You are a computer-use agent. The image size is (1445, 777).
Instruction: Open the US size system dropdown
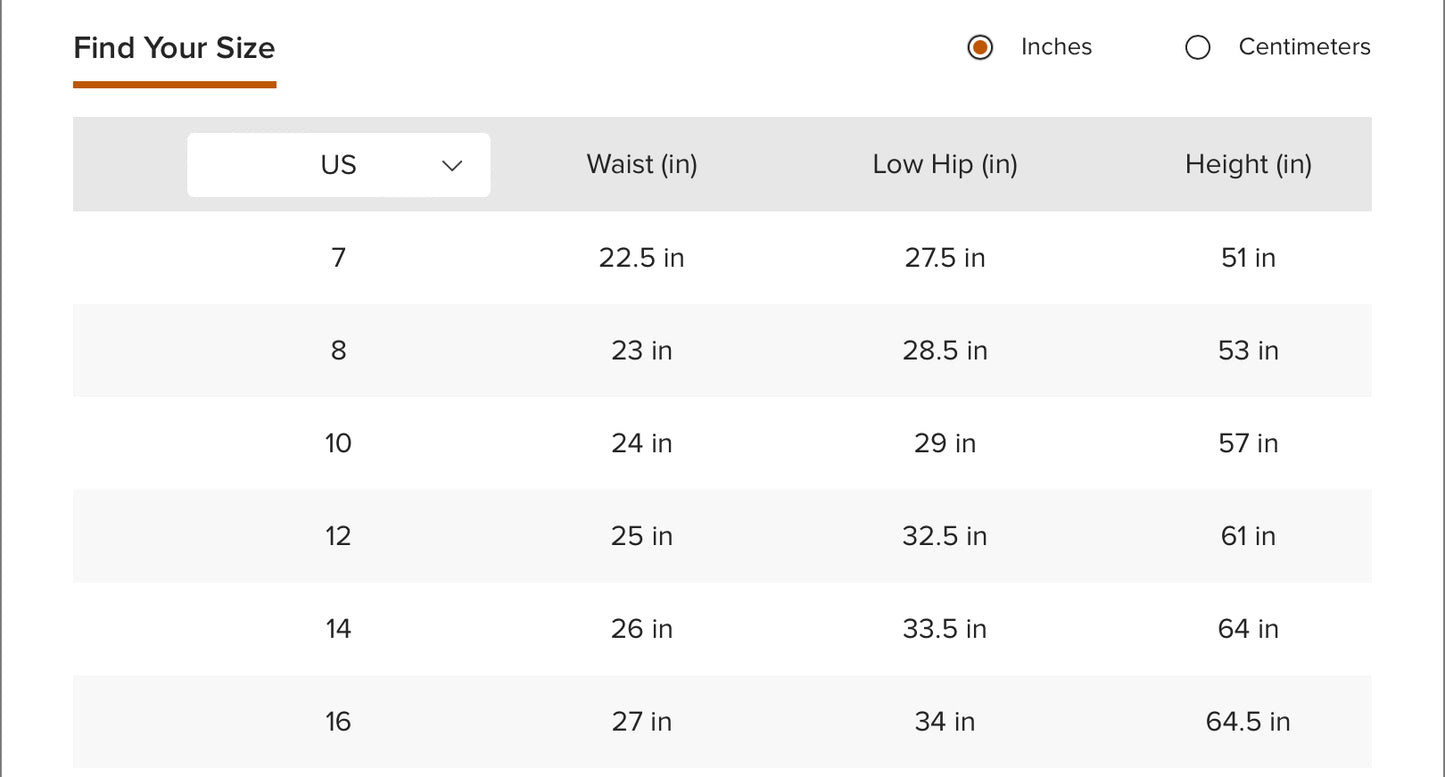[339, 165]
